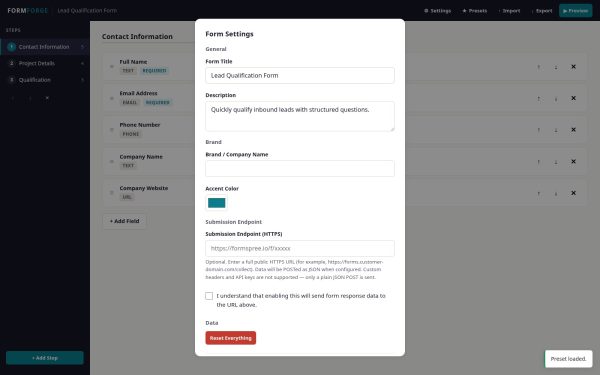
Task: Delete the Company Website field
Action: [573, 193]
